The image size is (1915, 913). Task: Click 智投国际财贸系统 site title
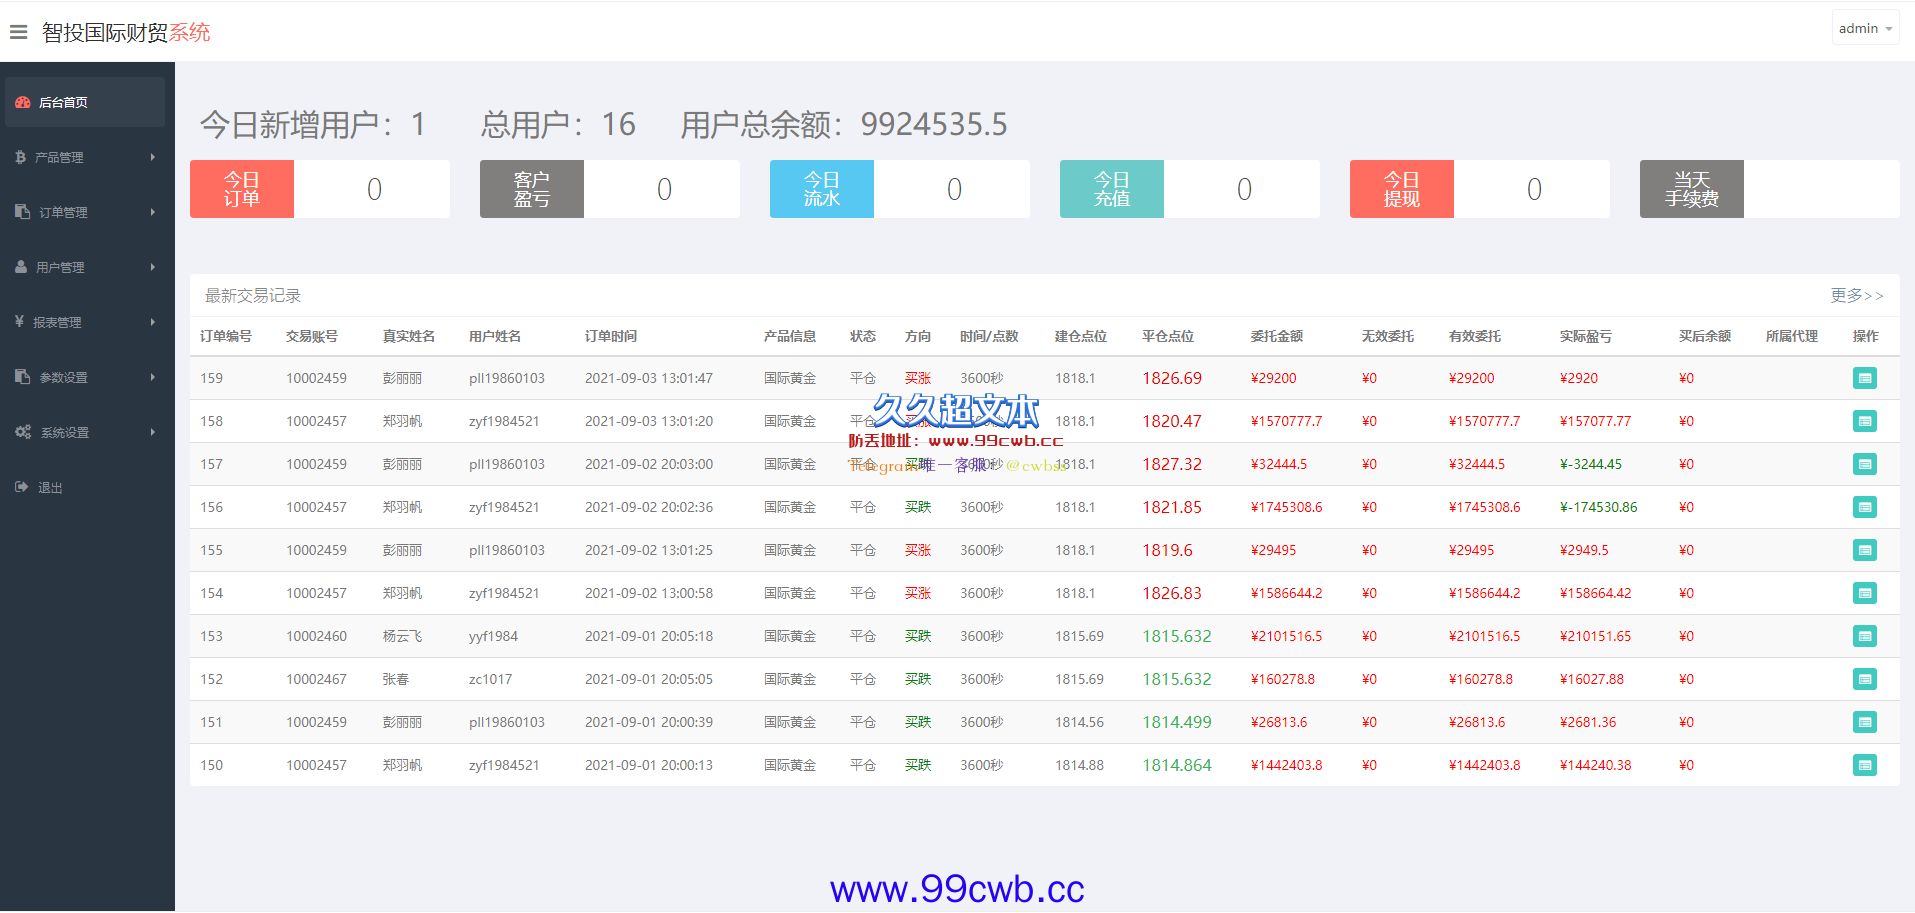pos(126,32)
